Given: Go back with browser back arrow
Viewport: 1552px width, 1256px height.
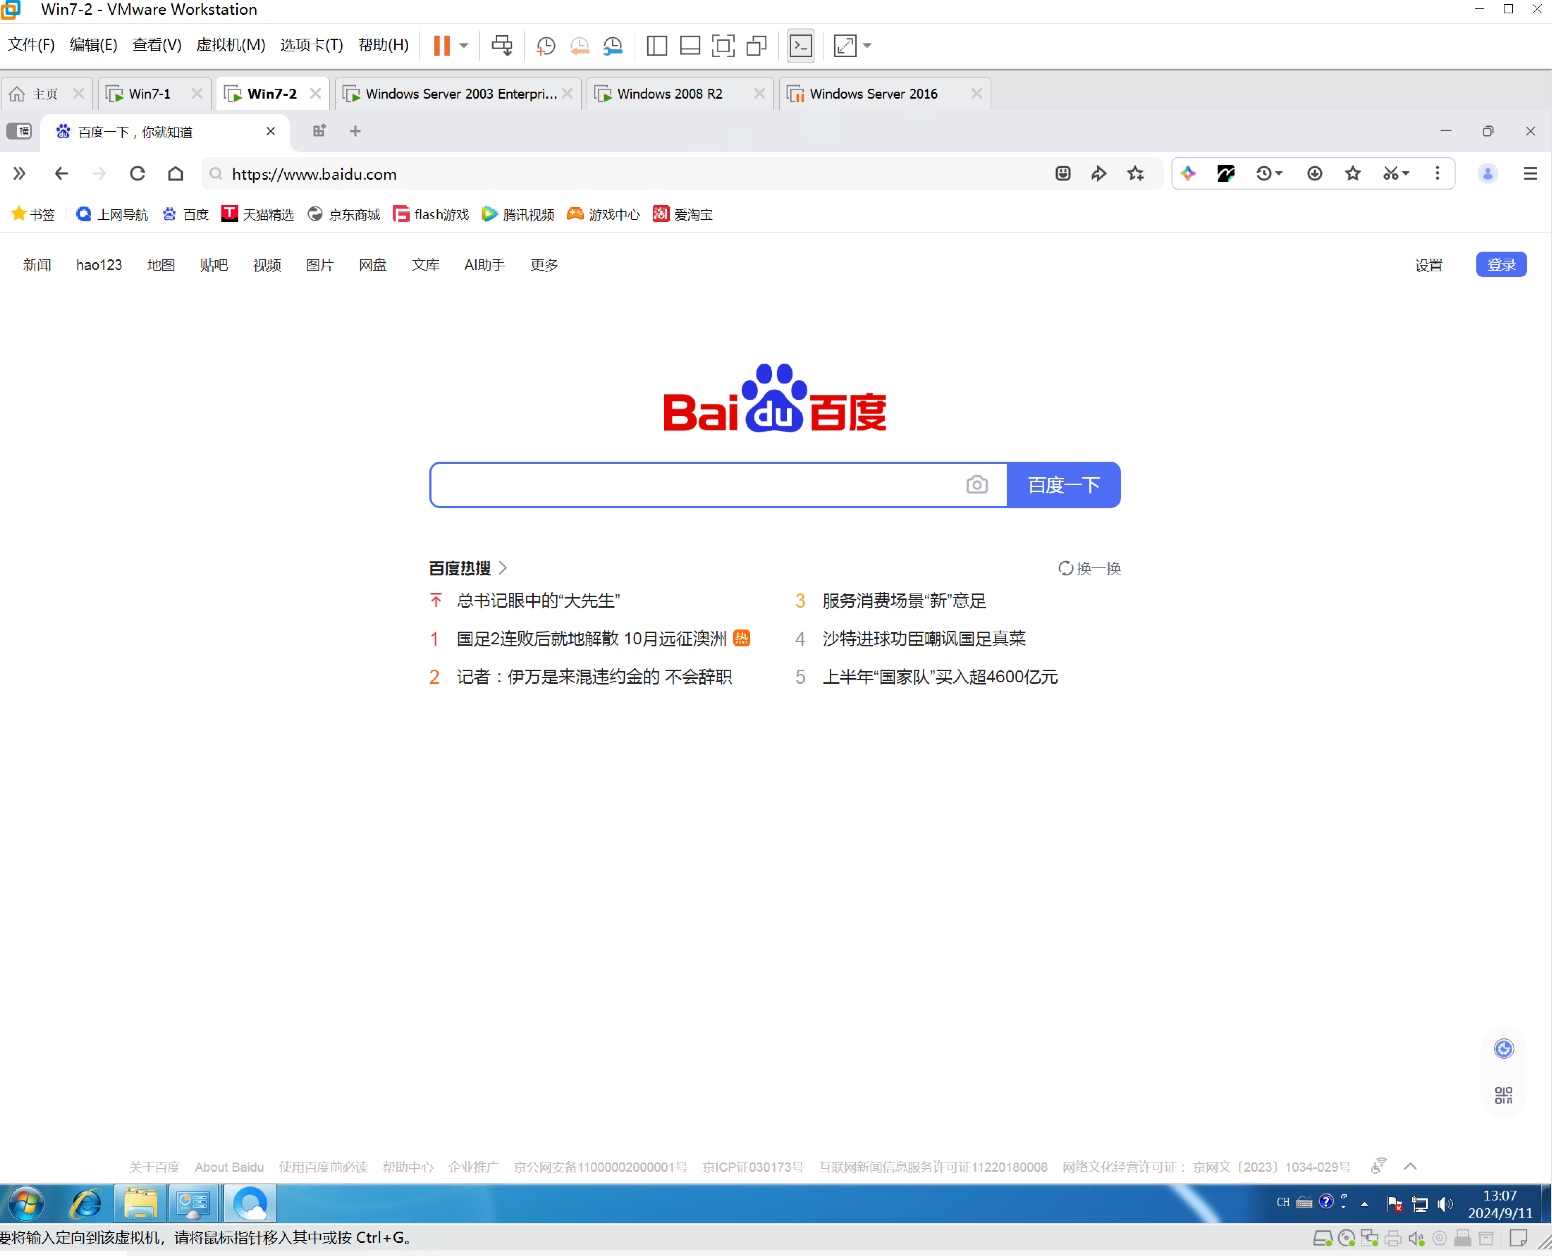Looking at the screenshot, I should pyautogui.click(x=61, y=173).
